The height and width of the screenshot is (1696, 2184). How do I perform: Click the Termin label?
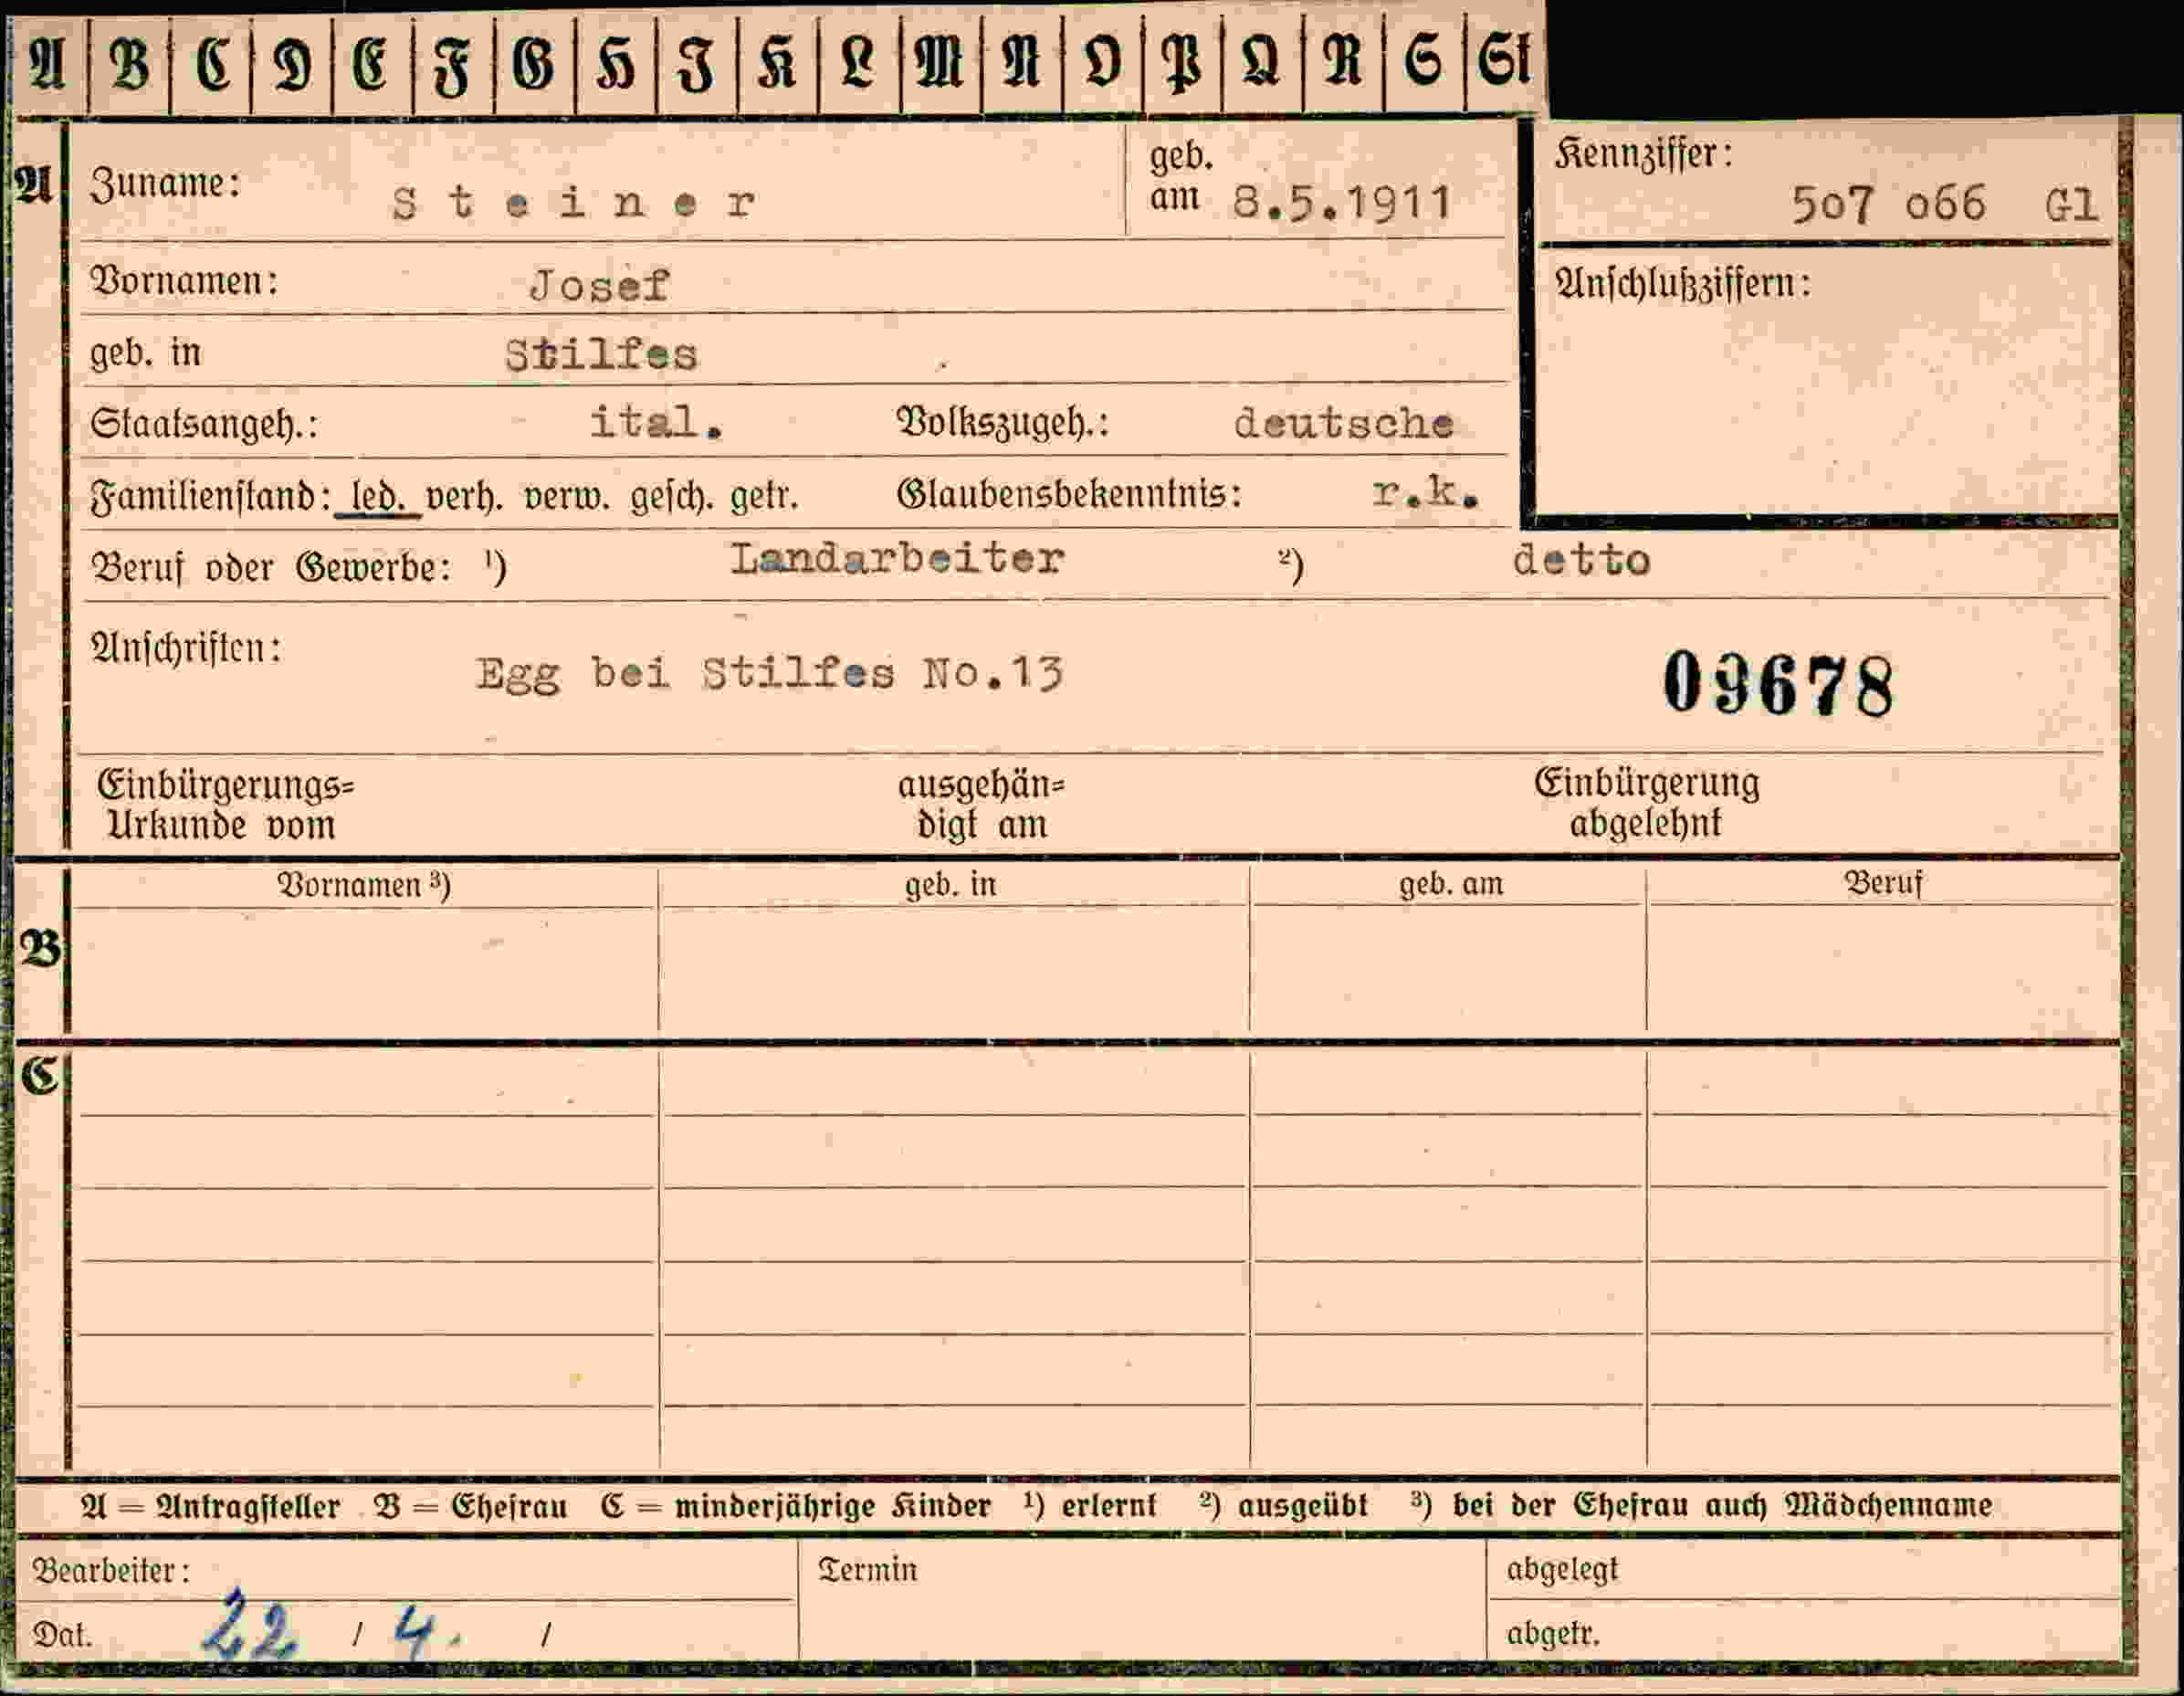coord(867,1570)
